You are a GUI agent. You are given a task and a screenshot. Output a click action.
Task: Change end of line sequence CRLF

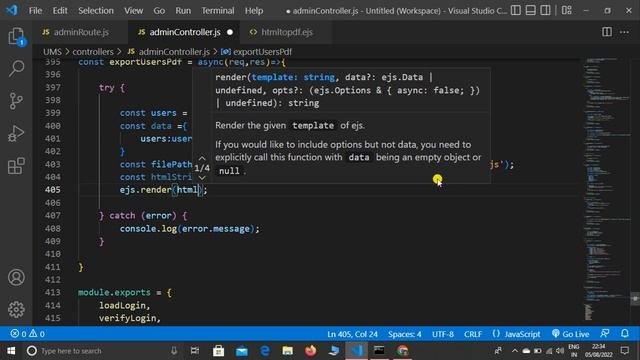tap(473, 334)
